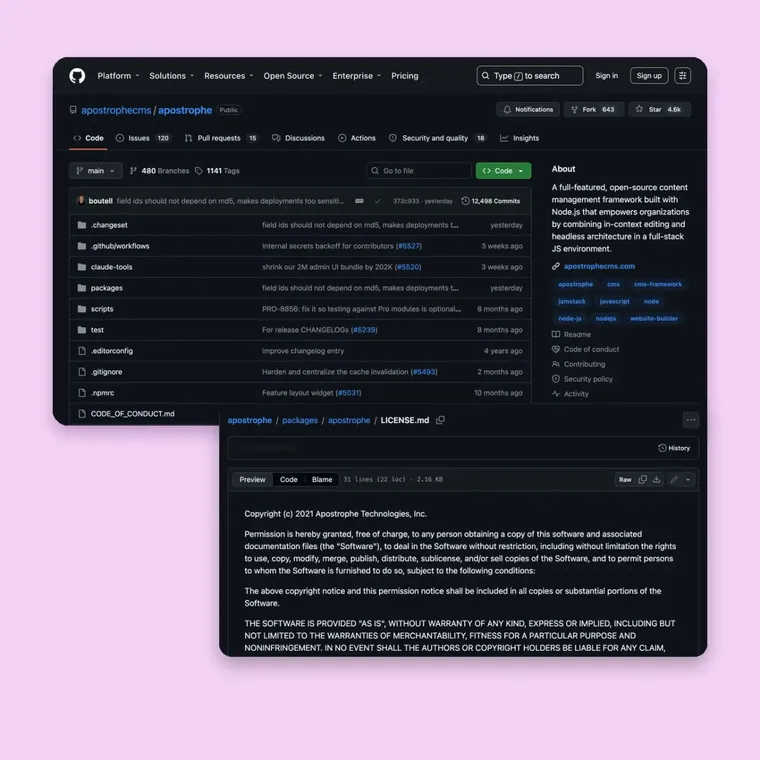Screen dimensions: 760x760
Task: Open the appearance settings icon beside Sign up
Action: coord(682,76)
